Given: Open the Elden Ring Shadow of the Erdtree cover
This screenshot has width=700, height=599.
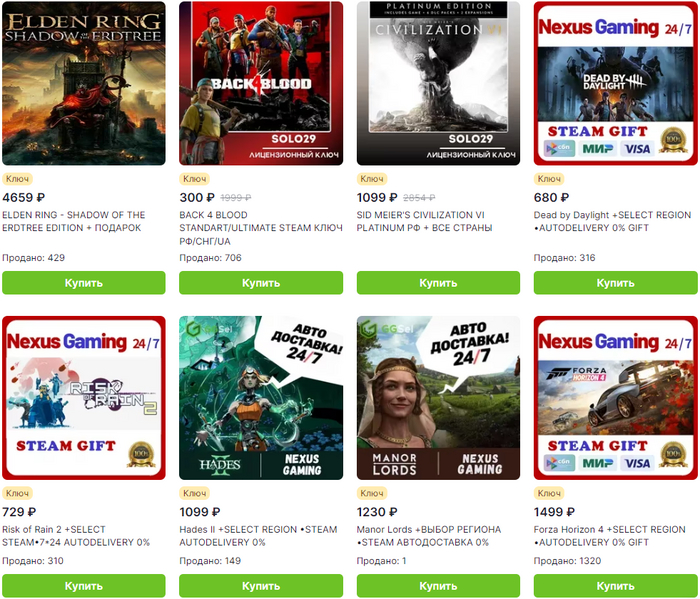Looking at the screenshot, I should coord(83,83).
